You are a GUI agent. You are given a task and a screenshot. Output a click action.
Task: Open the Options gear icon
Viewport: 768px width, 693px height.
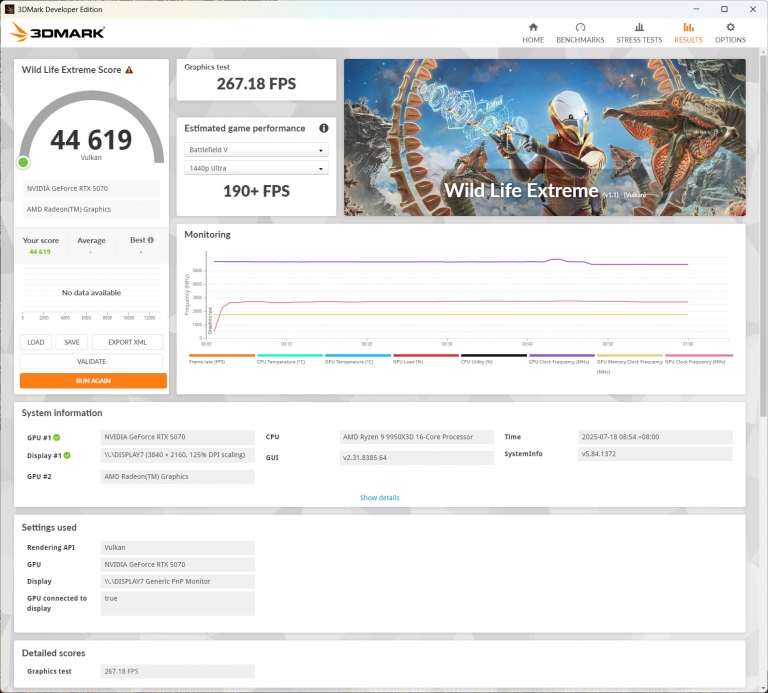730,27
